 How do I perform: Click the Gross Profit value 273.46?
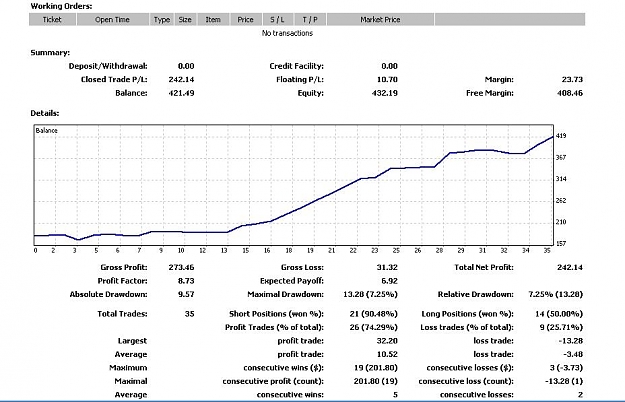pyautogui.click(x=181, y=267)
